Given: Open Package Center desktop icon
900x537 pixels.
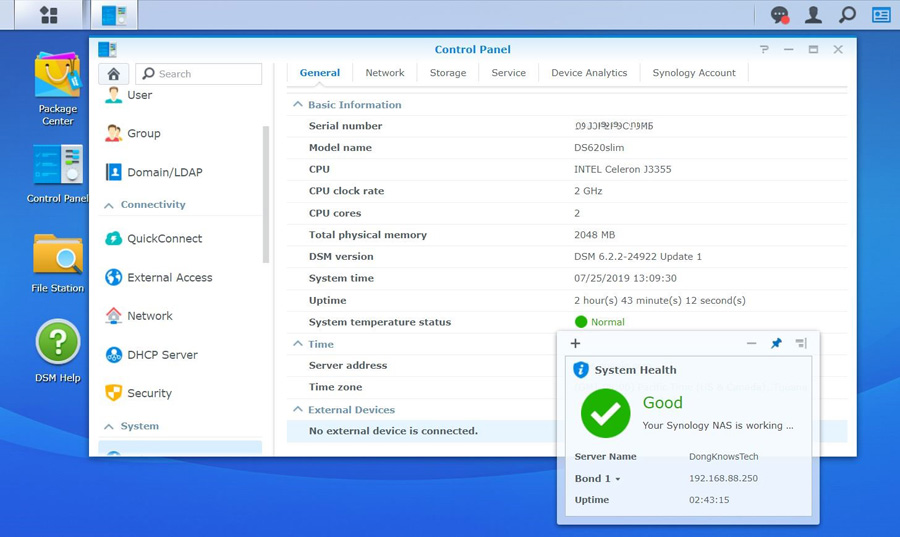Looking at the screenshot, I should click(x=57, y=89).
